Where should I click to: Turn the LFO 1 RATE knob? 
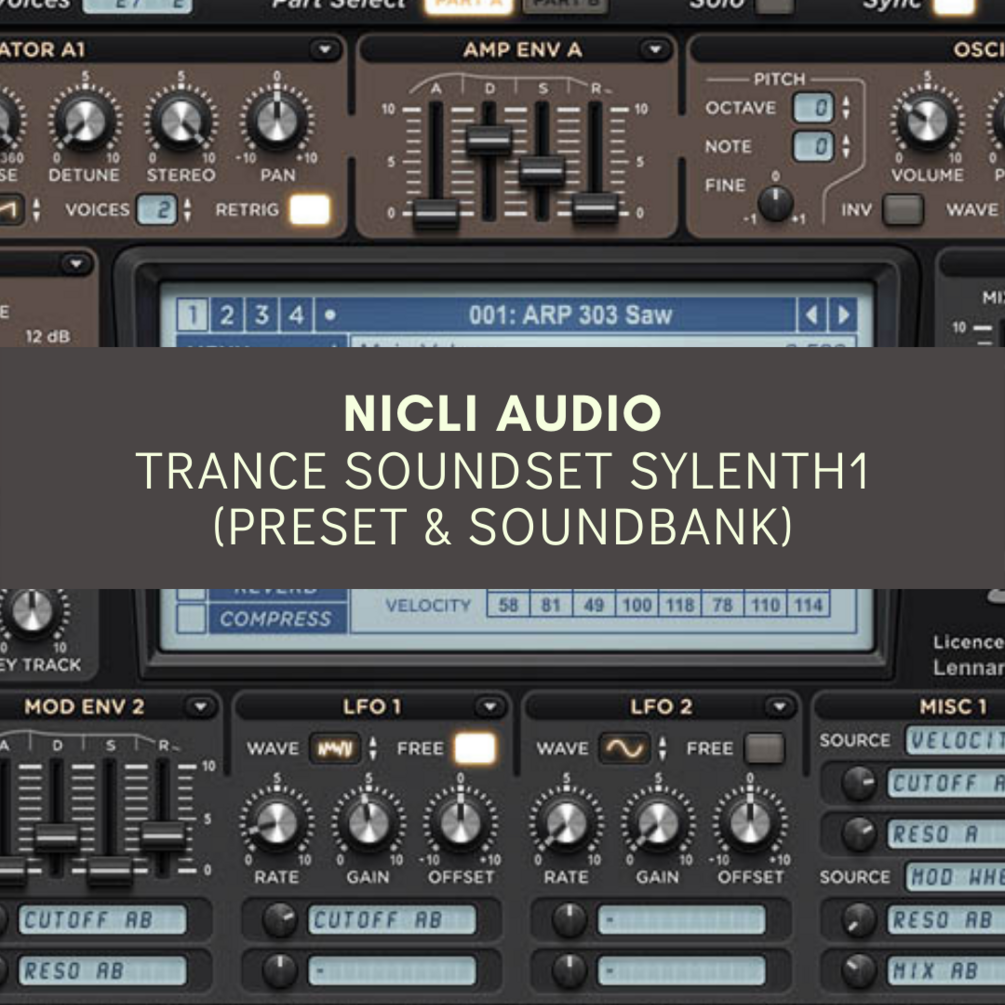(277, 823)
